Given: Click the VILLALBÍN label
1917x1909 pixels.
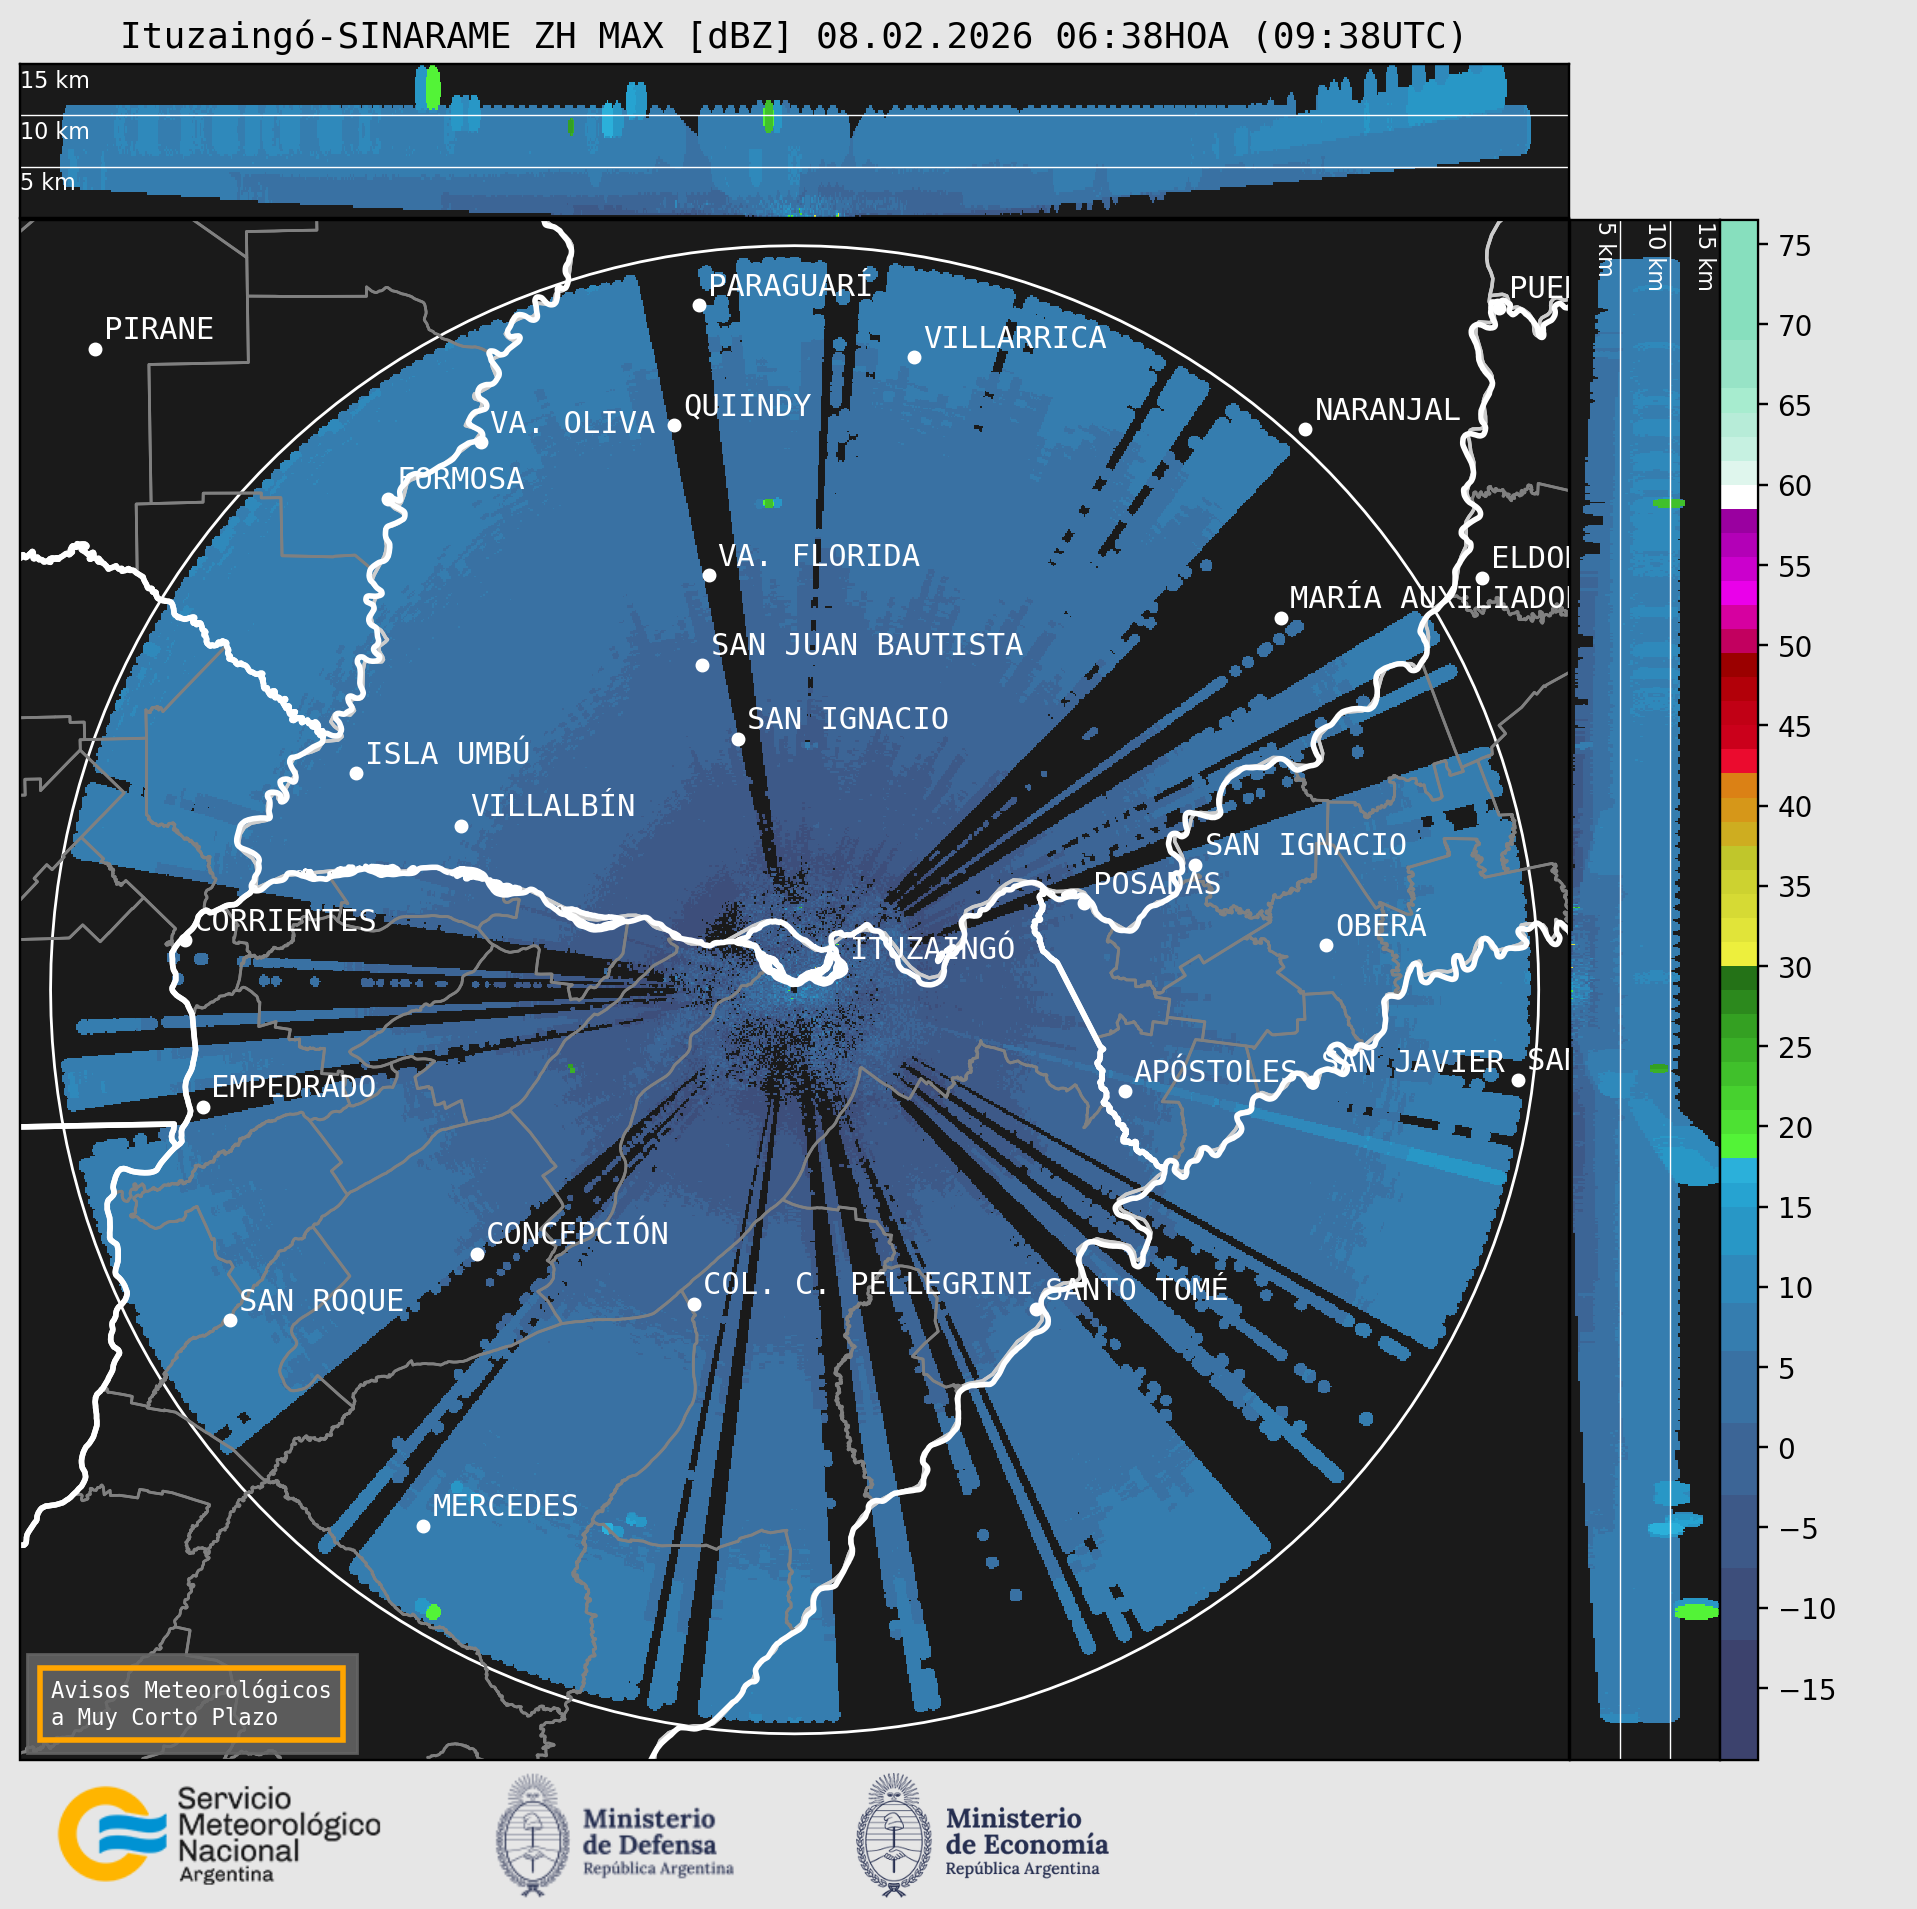Looking at the screenshot, I should (553, 806).
